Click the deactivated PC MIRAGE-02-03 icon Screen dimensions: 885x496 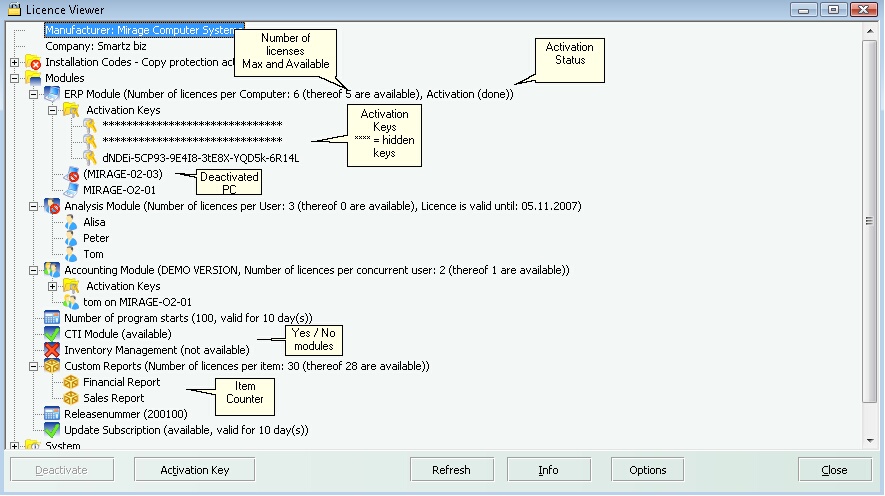coord(71,174)
